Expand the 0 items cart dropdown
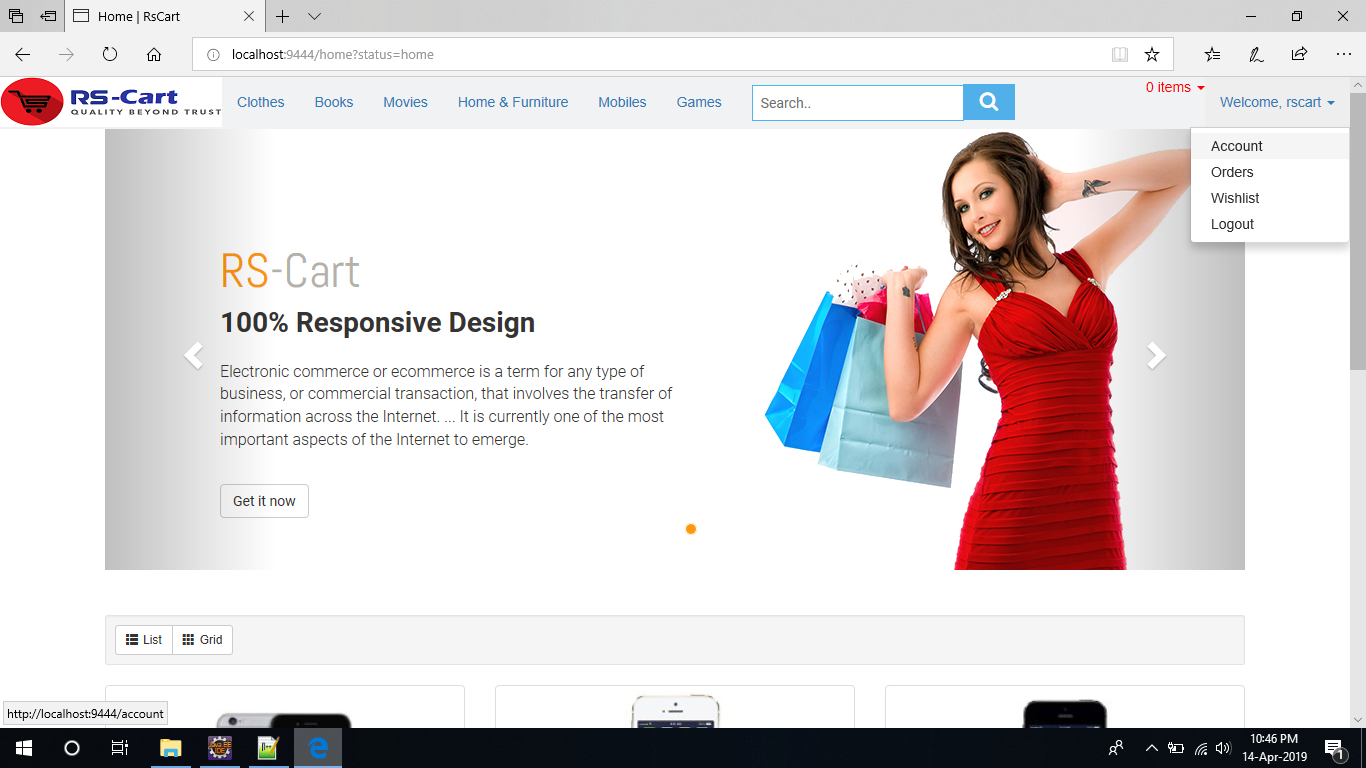The width and height of the screenshot is (1366, 768). (1175, 88)
